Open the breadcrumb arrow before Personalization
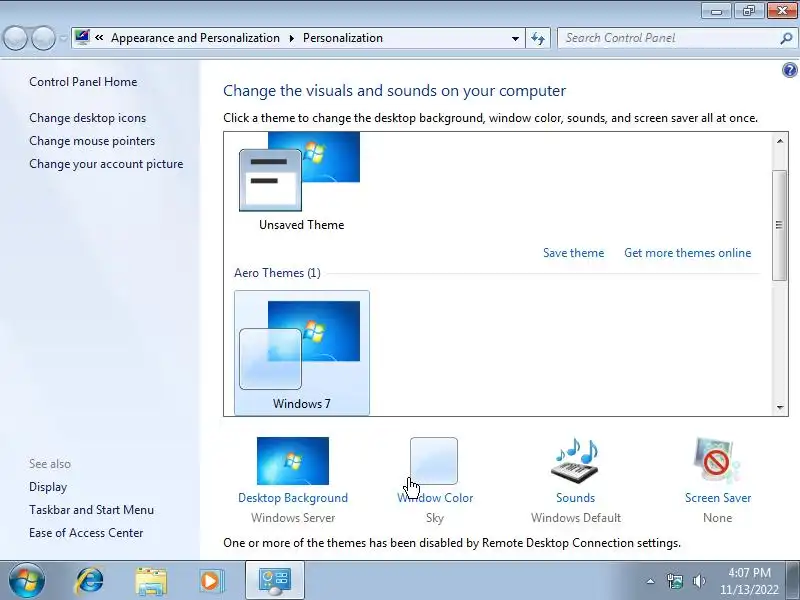The height and width of the screenshot is (600, 800). [292, 38]
